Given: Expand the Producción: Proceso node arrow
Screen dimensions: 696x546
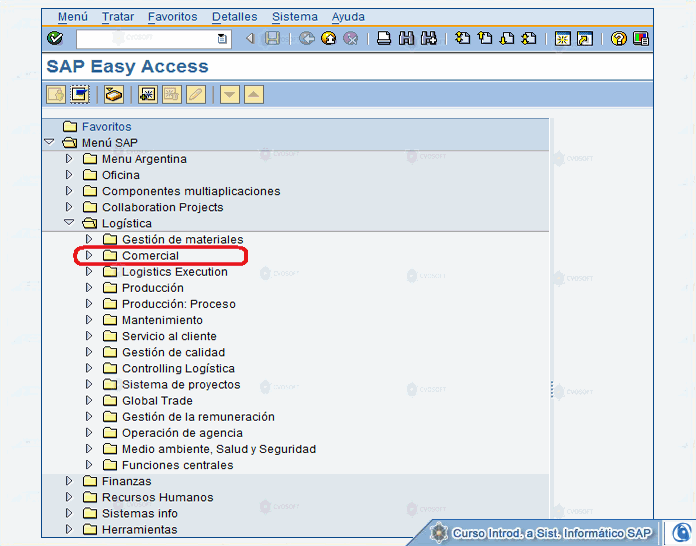Looking at the screenshot, I should (x=89, y=304).
